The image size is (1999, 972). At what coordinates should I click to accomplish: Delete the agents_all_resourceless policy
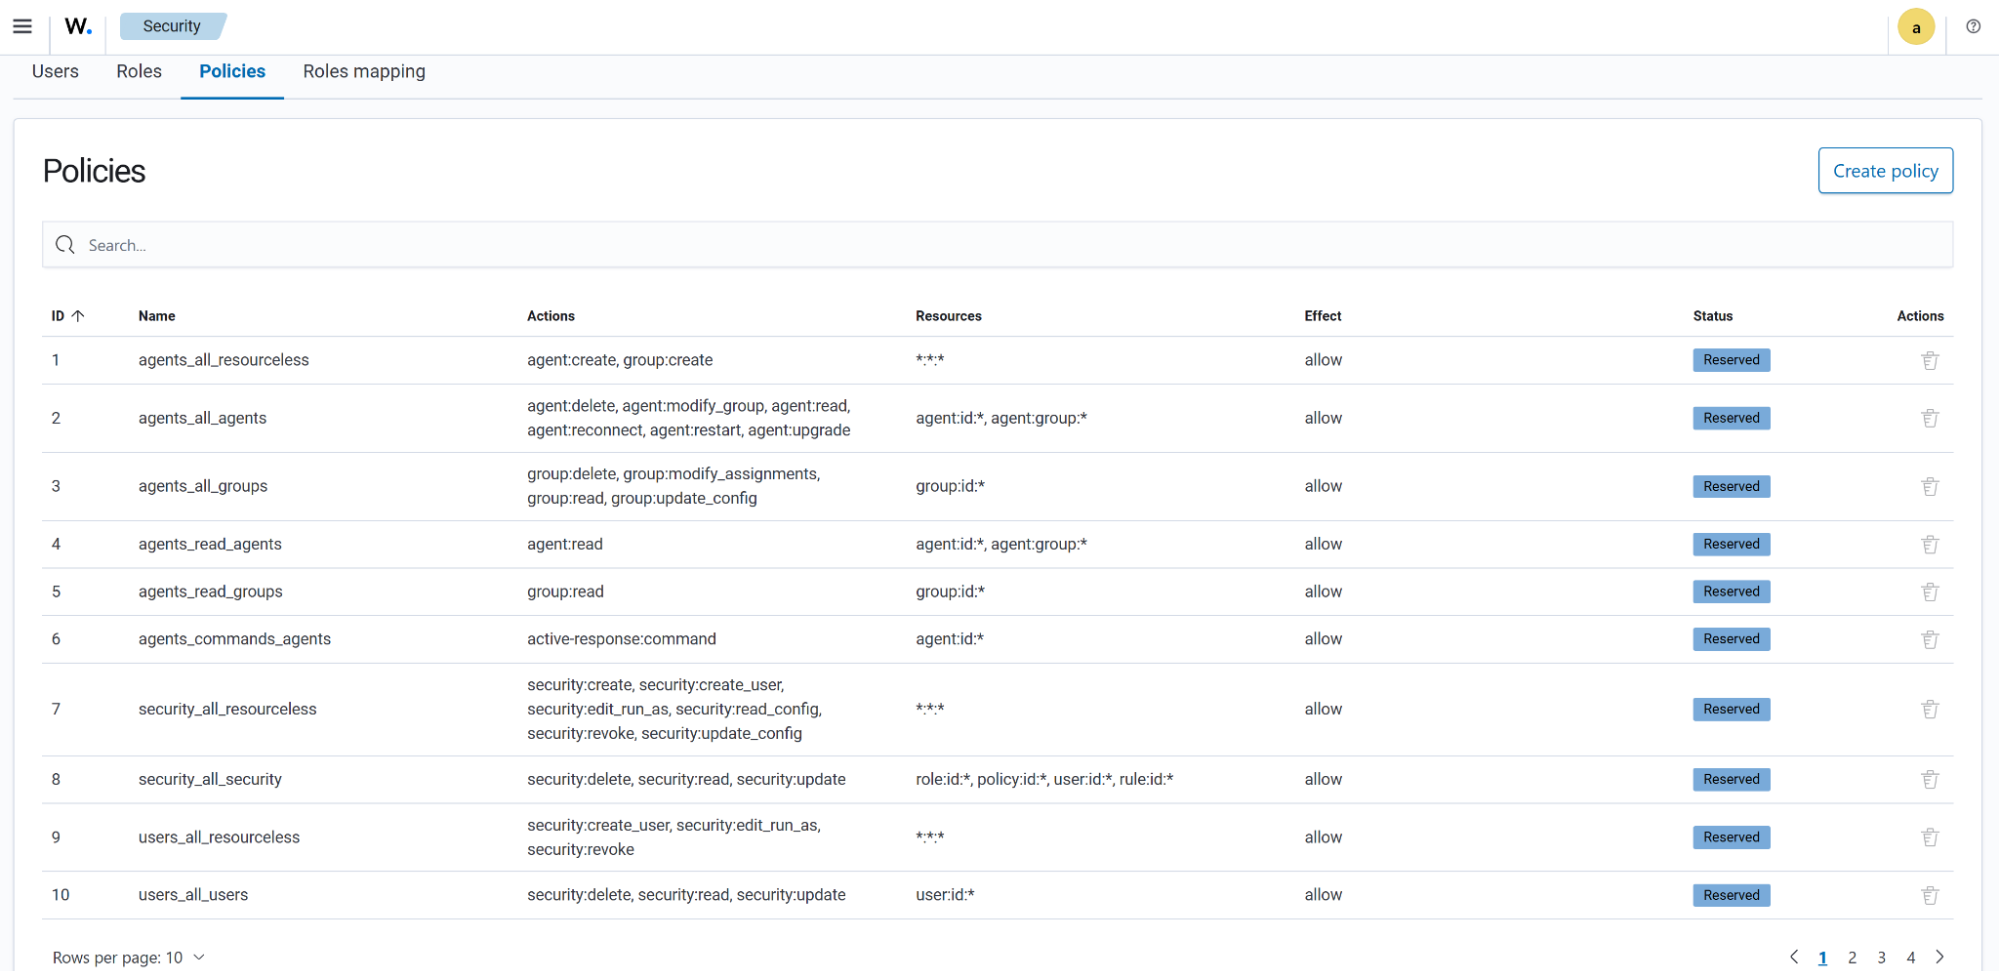(x=1930, y=360)
